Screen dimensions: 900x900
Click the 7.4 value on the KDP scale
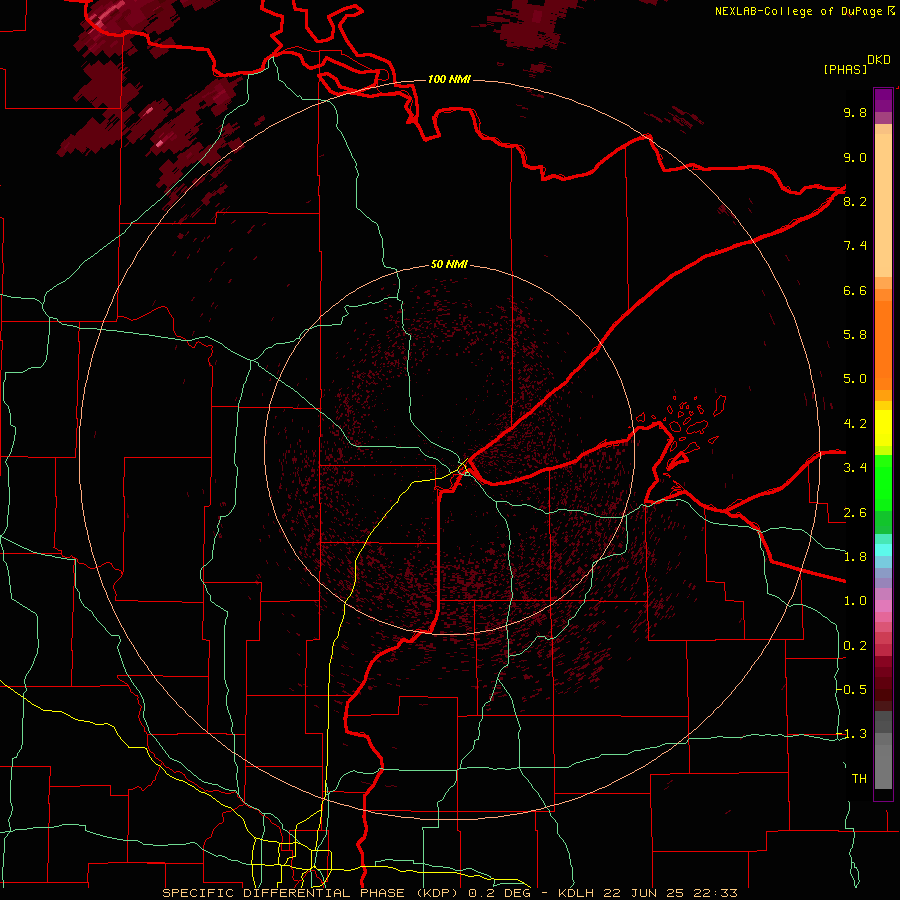coord(855,246)
